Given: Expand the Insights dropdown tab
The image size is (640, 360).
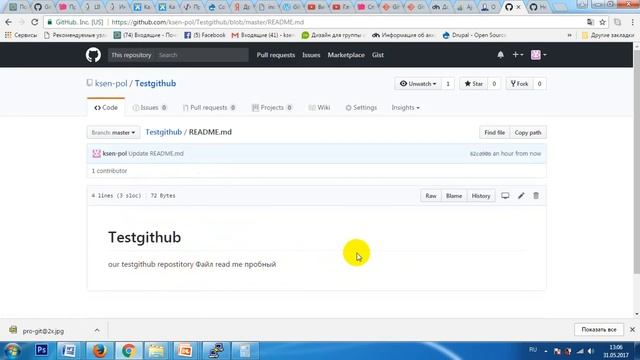Looking at the screenshot, I should [405, 108].
